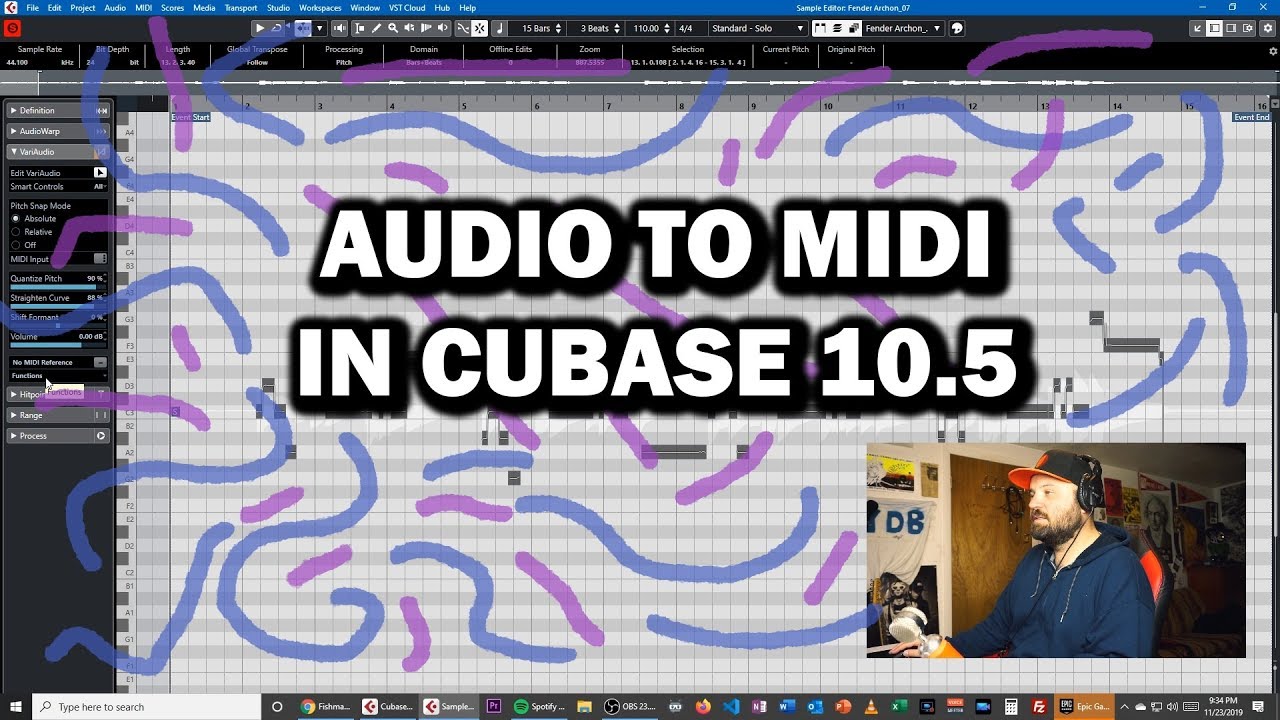1280x720 pixels.
Task: Toggle the VariAudio bypass indicator
Action: [101, 152]
